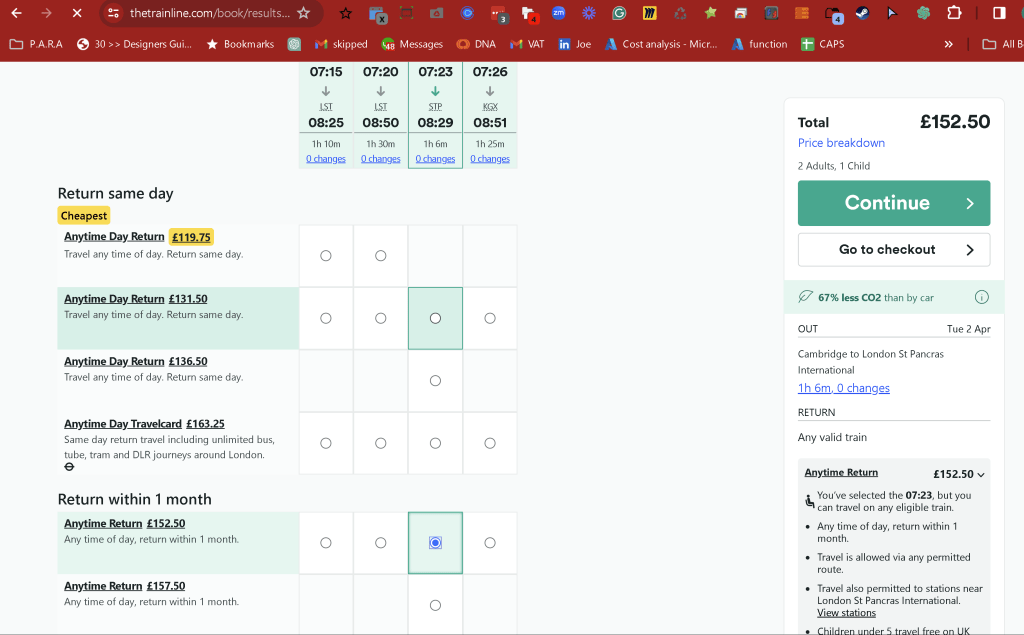Click the address bar URL field
This screenshot has height=635, width=1024.
(209, 13)
